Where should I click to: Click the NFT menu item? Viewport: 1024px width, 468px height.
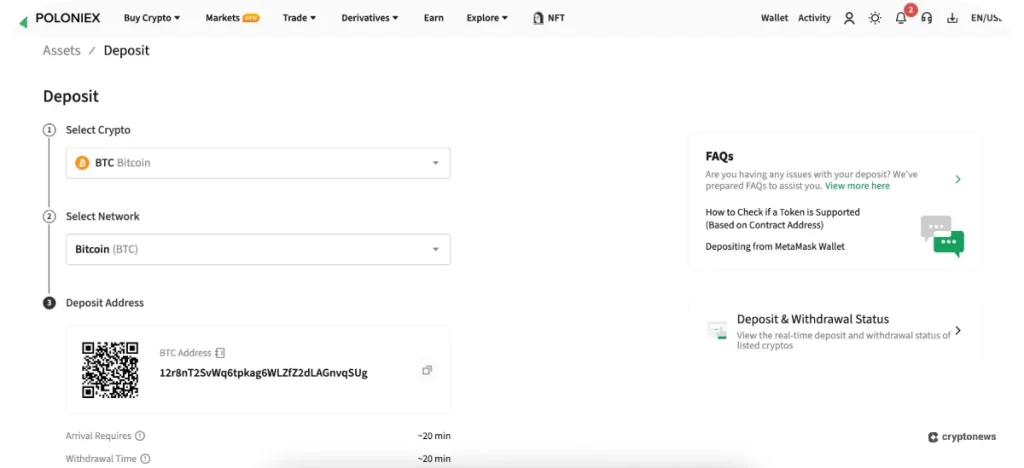click(x=549, y=18)
